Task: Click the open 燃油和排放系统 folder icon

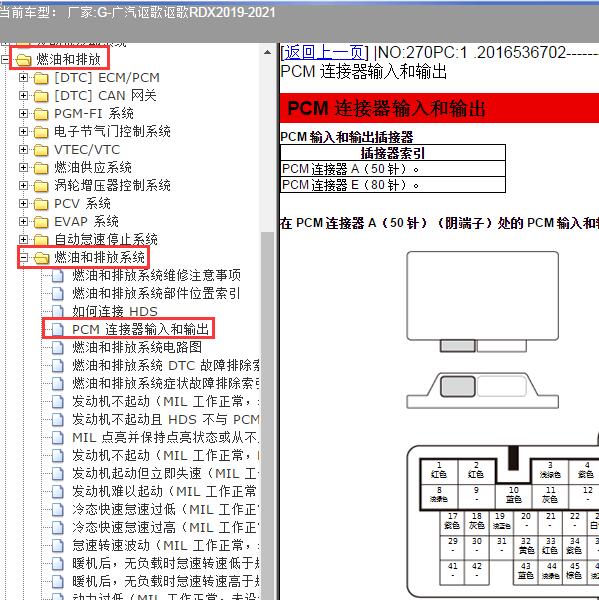Action: point(42,258)
